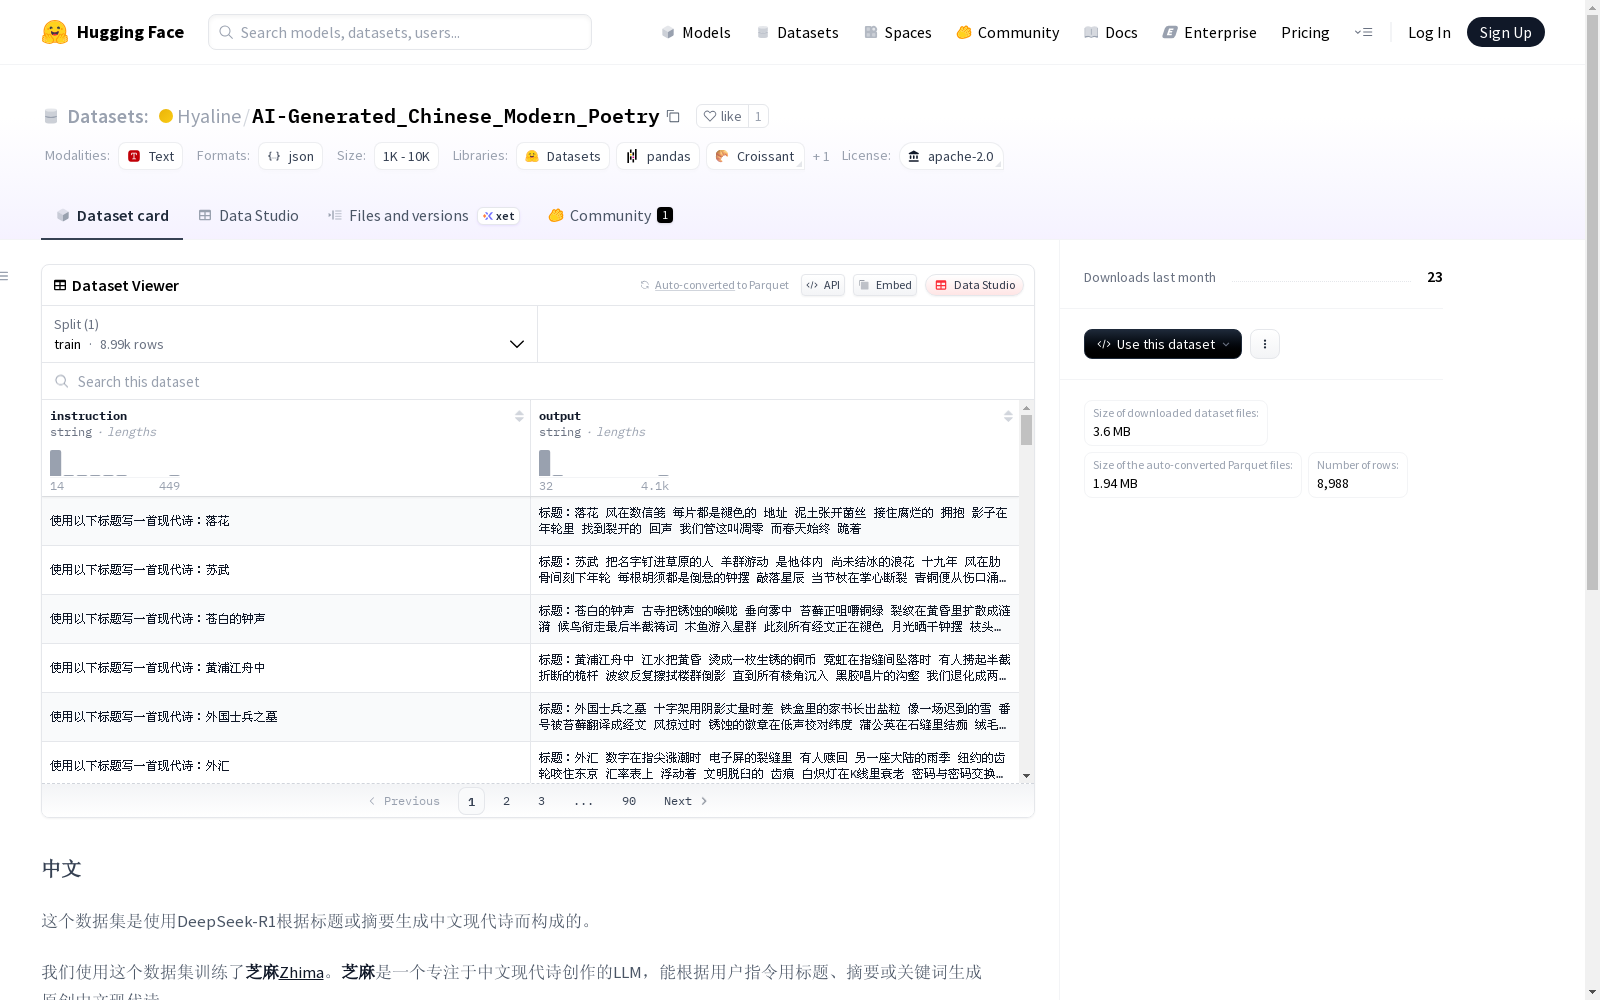The image size is (1600, 1000).
Task: Click the left sidebar table-of-contents icon
Action: coord(5,276)
